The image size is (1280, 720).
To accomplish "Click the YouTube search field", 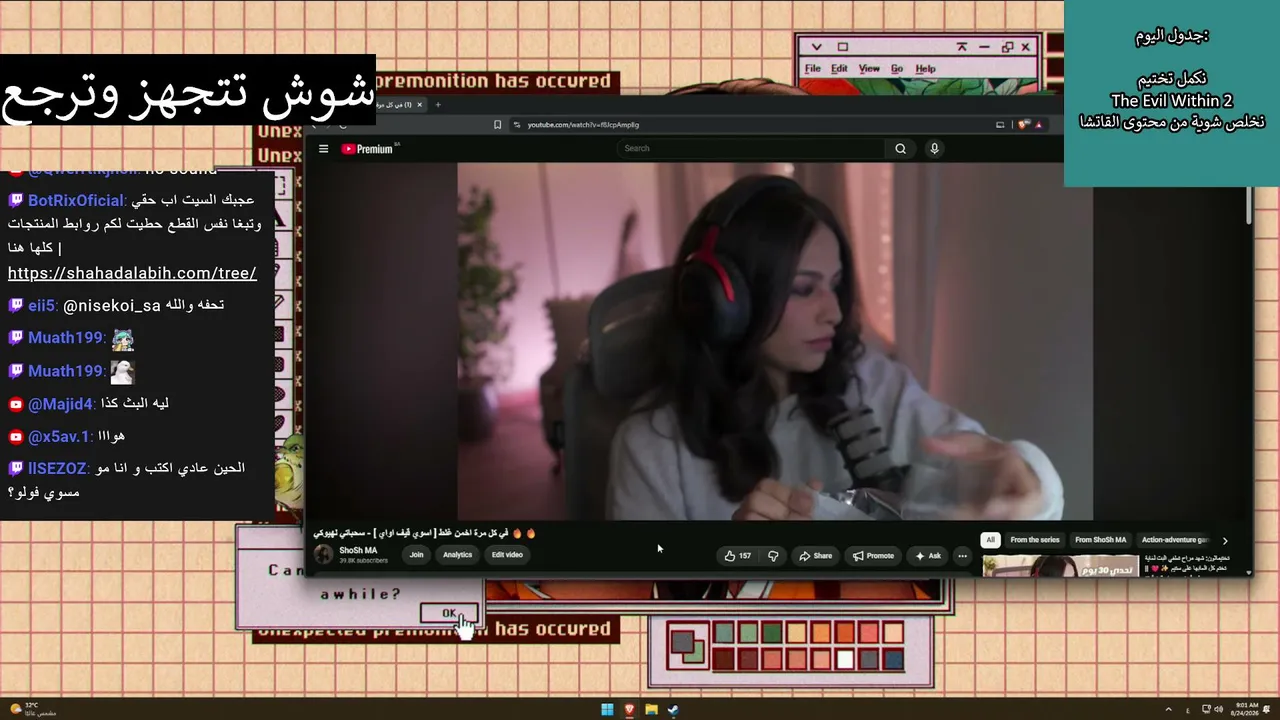I will tap(751, 149).
